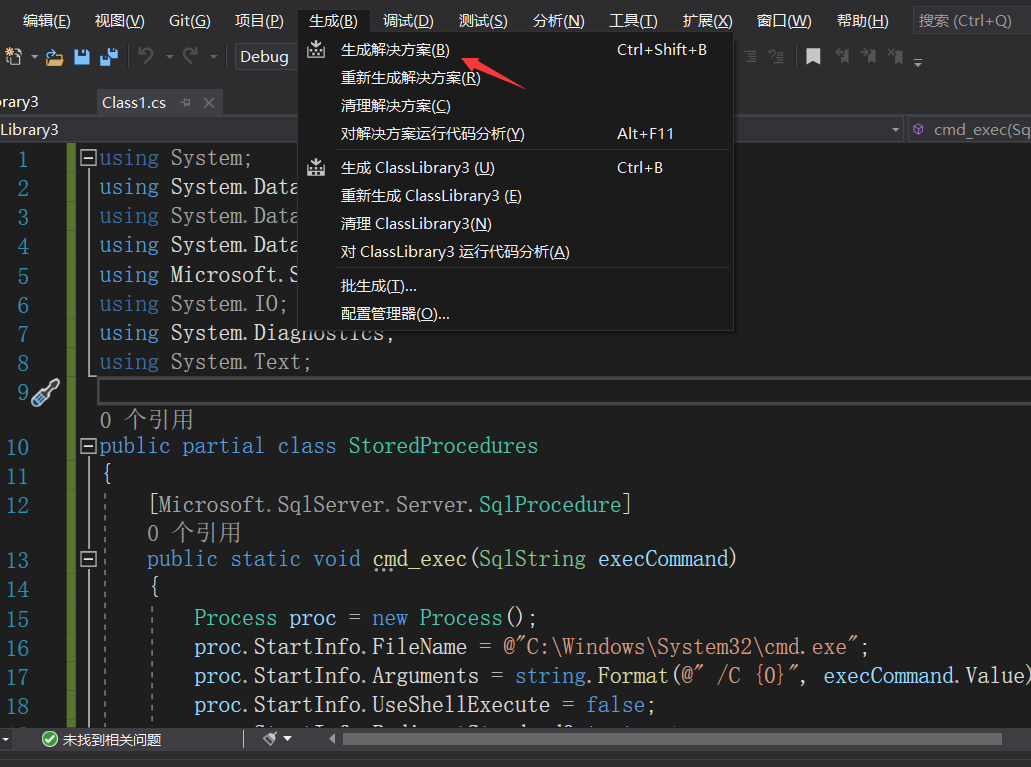Open the 视图(V) menu
Screen dimensions: 1031x767
tap(119, 21)
